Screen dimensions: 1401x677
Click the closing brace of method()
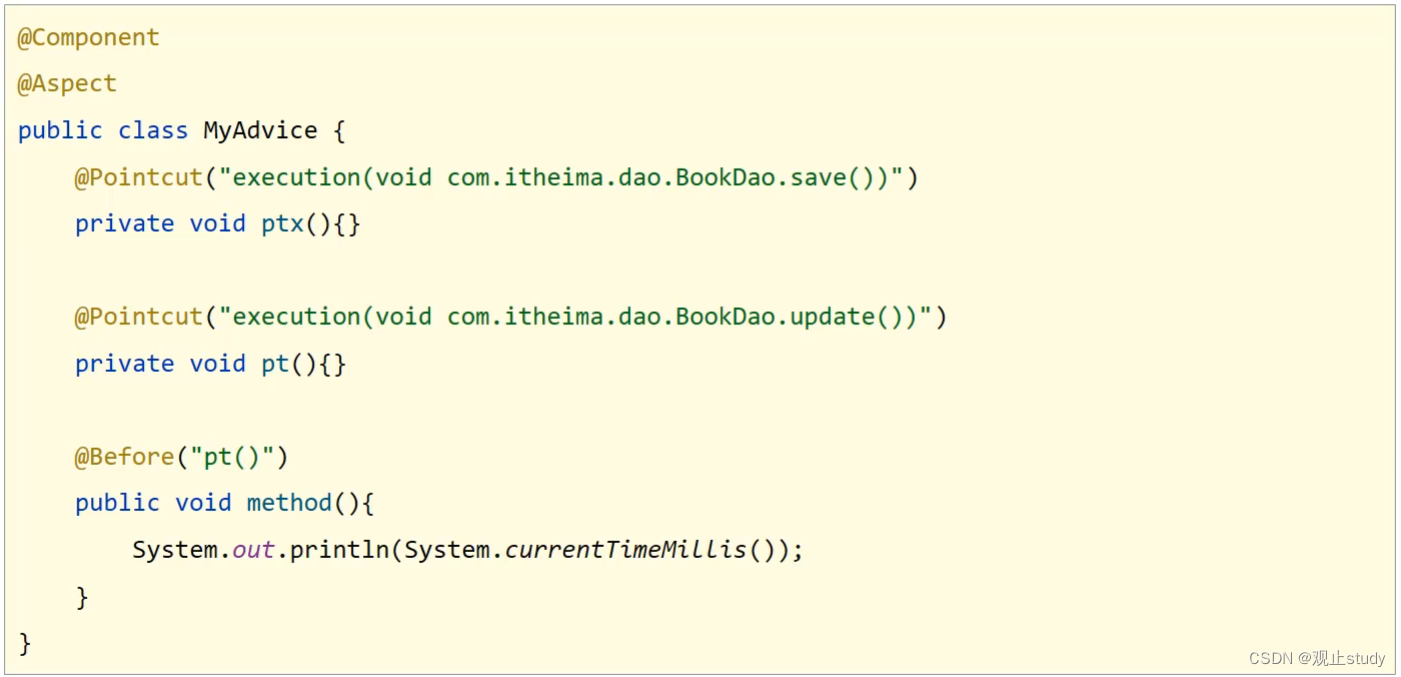[x=82, y=597]
